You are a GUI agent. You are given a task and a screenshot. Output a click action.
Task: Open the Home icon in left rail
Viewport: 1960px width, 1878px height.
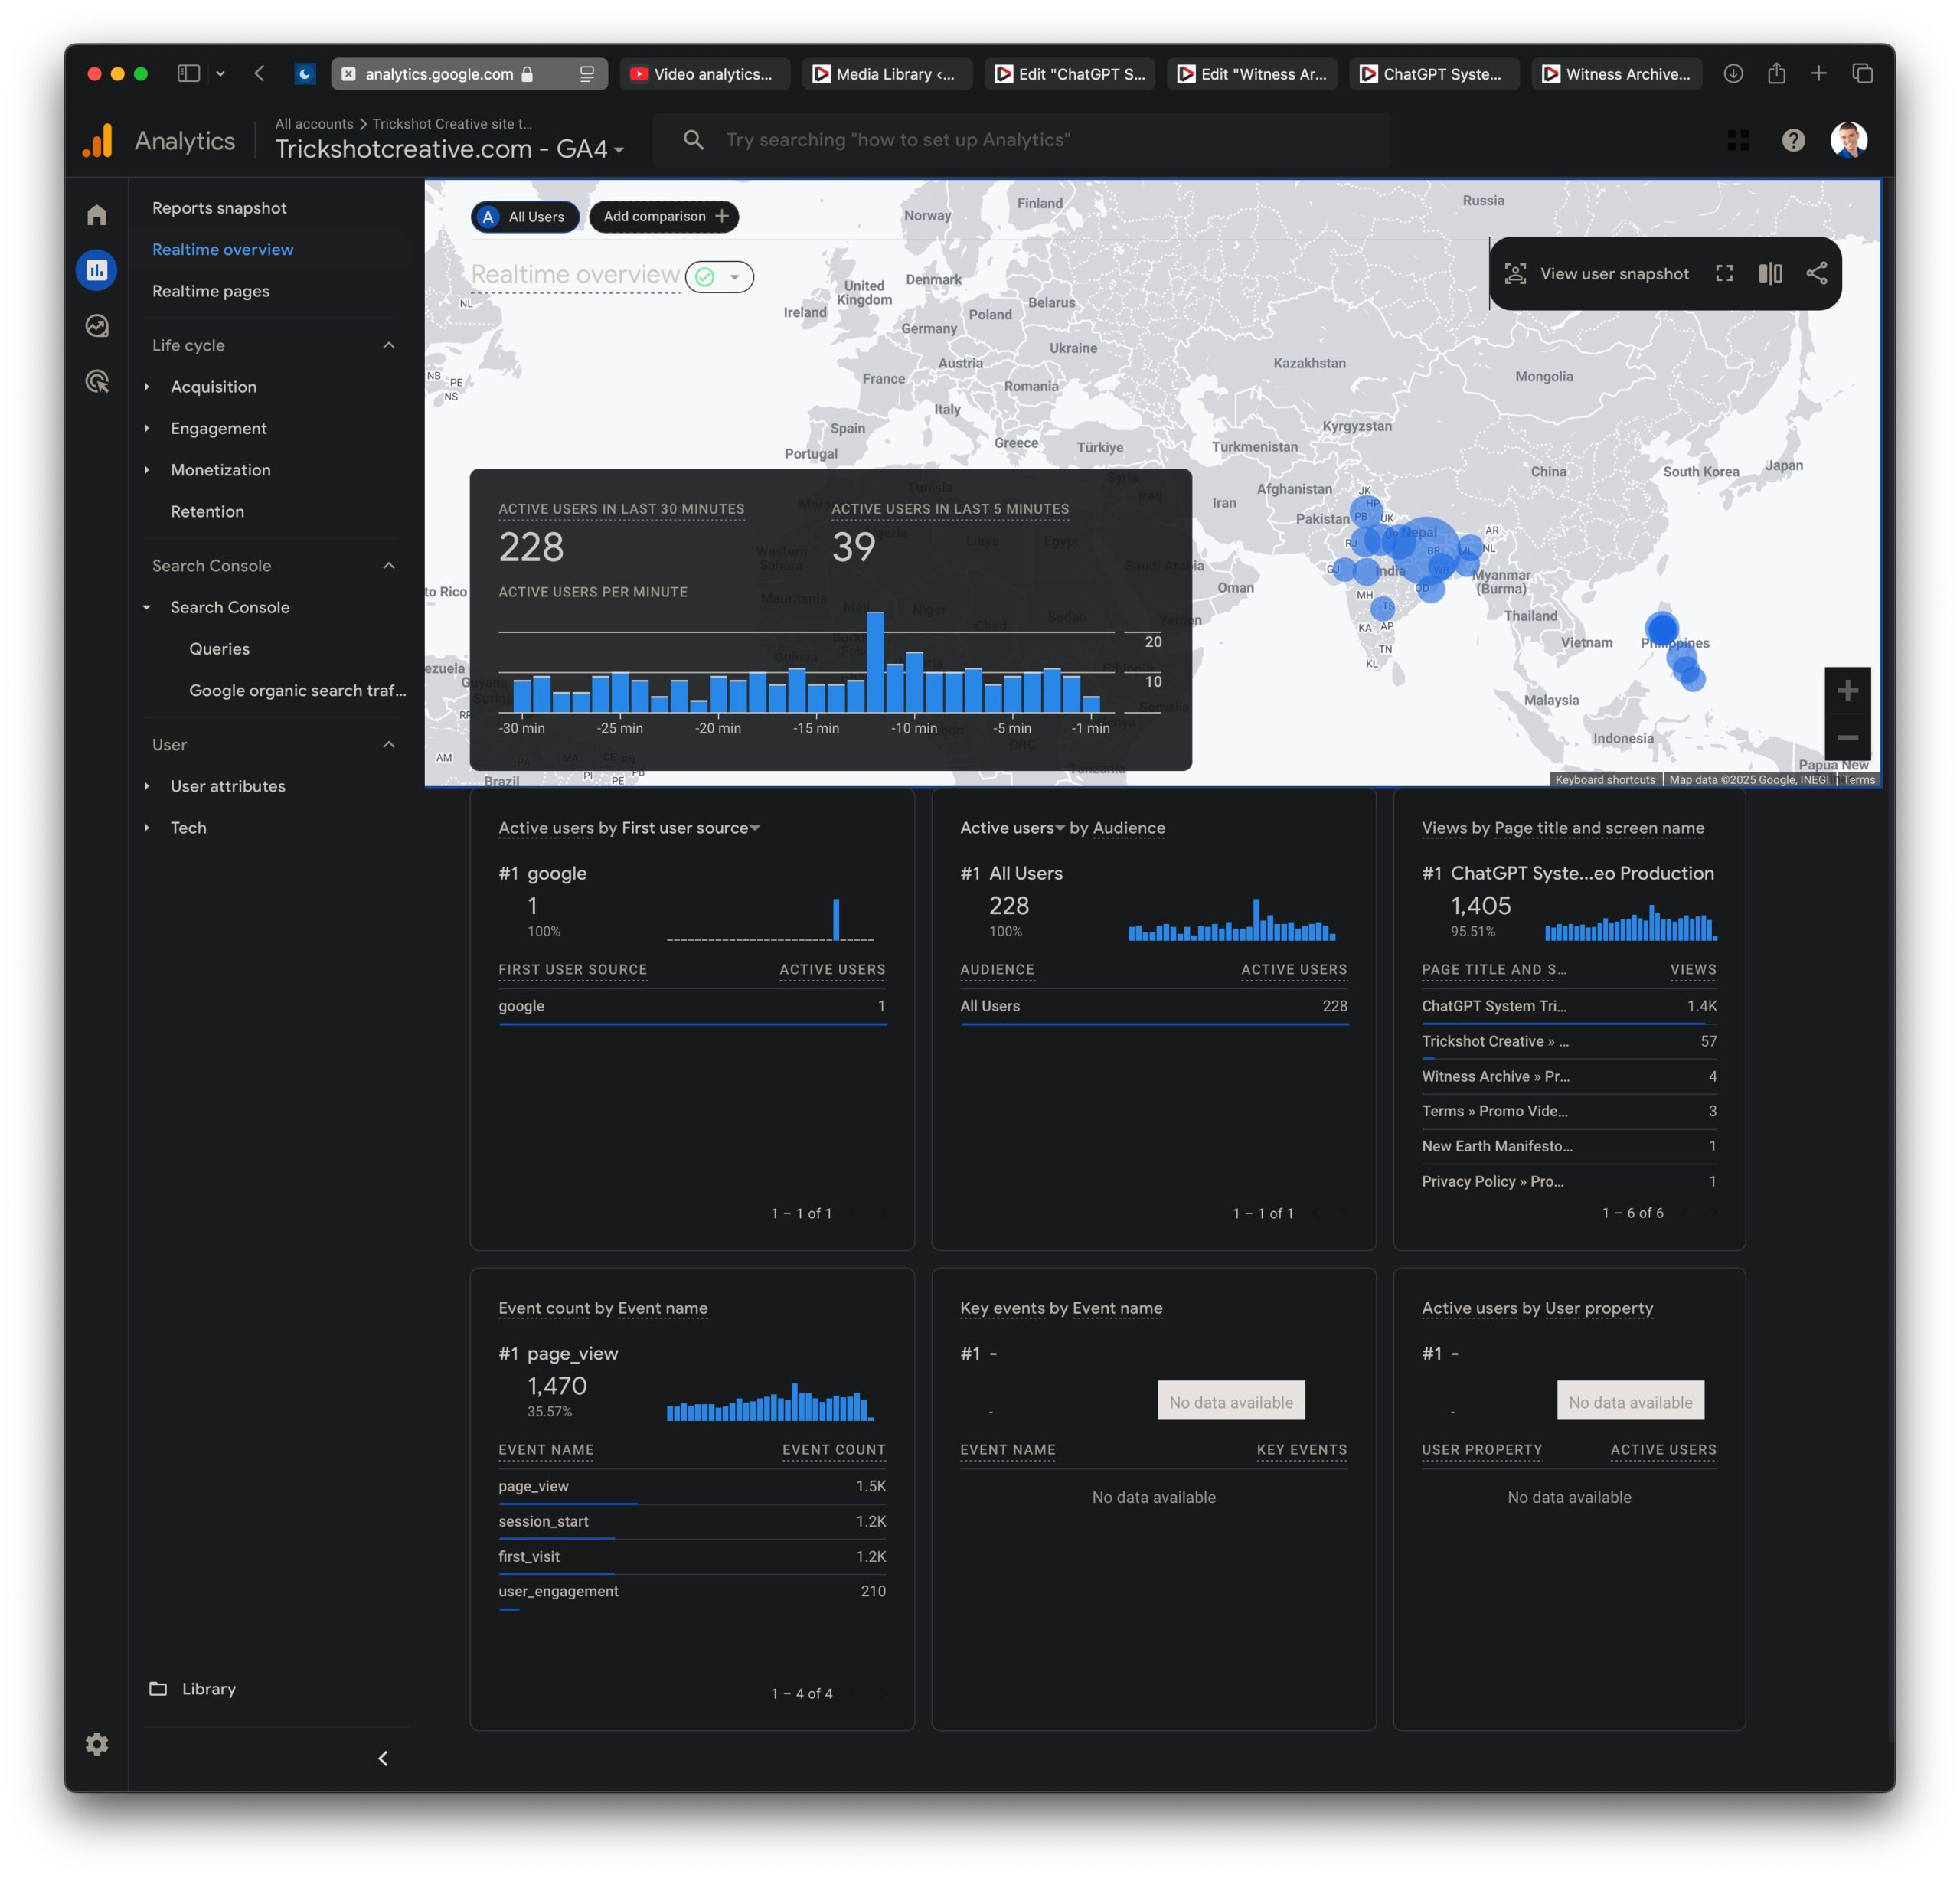[x=97, y=215]
